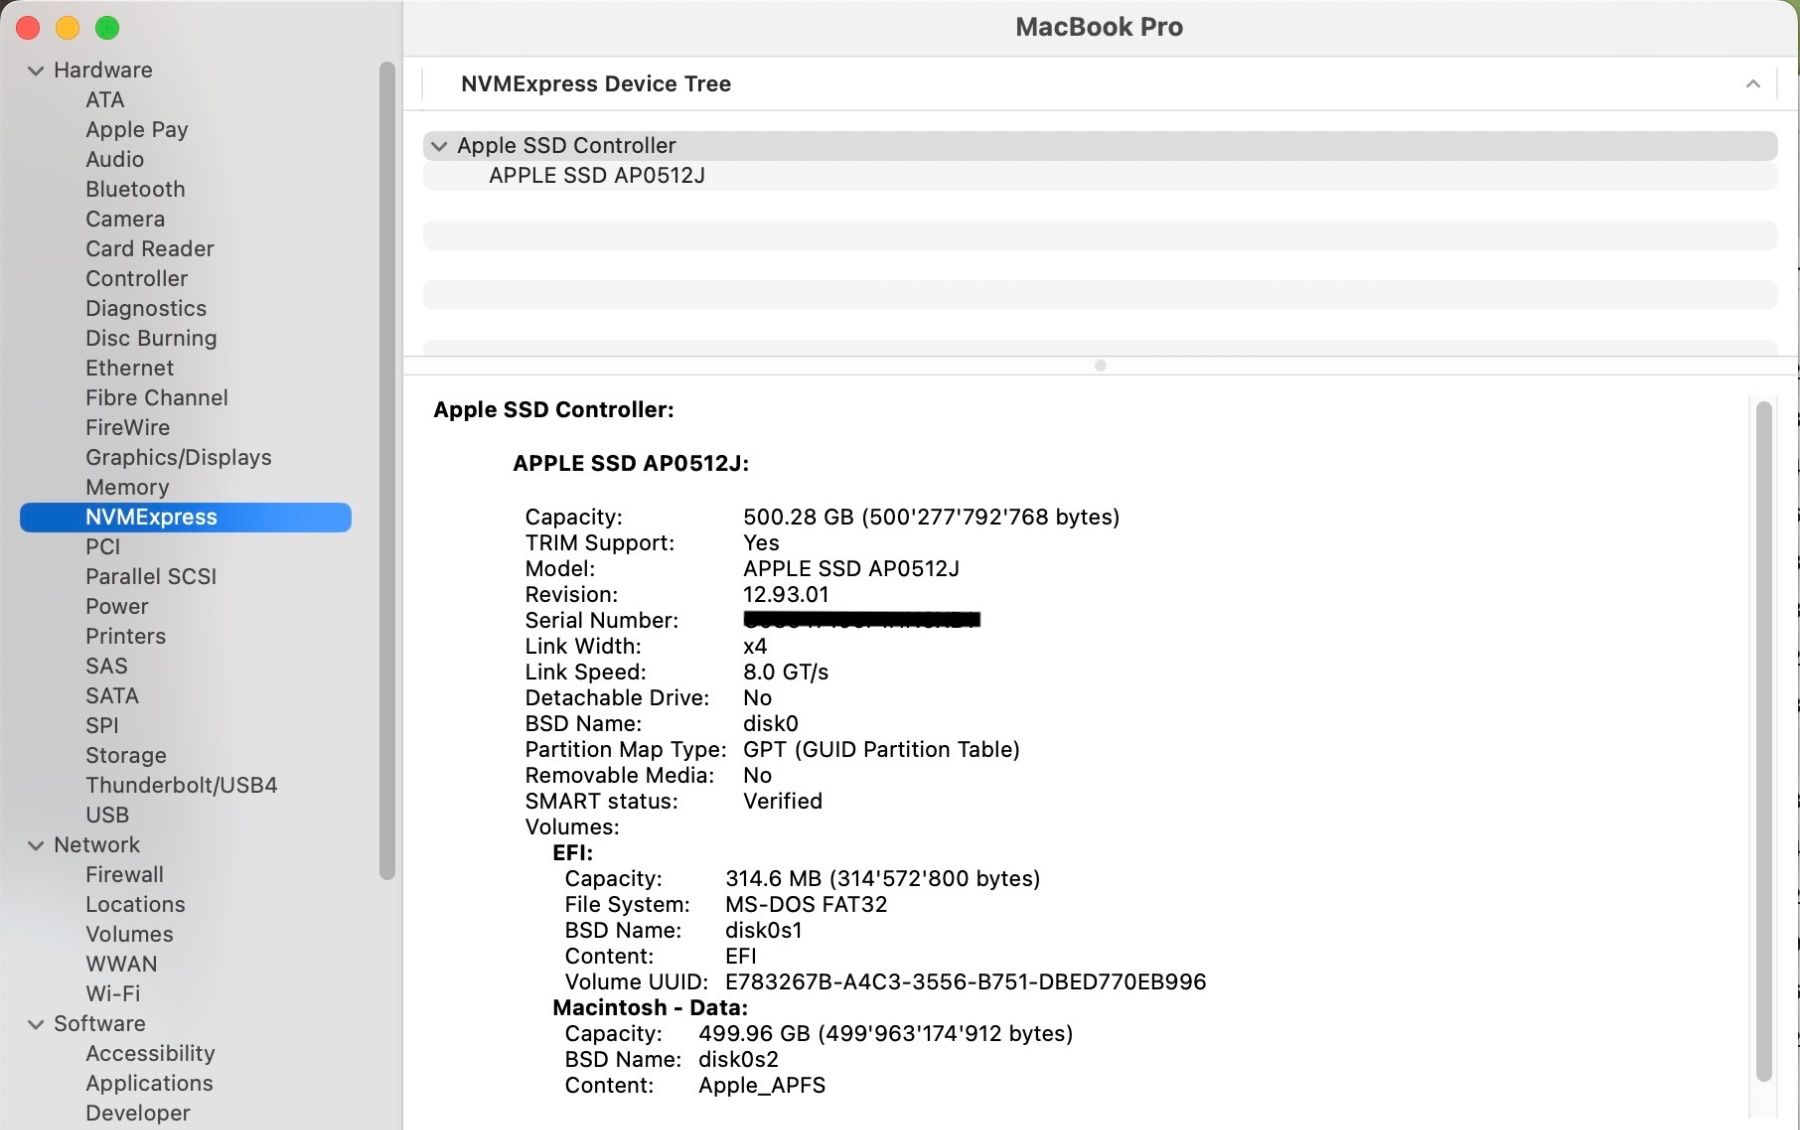Viewport: 1800px width, 1130px height.
Task: Click the Link Width value x4
Action: pyautogui.click(x=755, y=647)
